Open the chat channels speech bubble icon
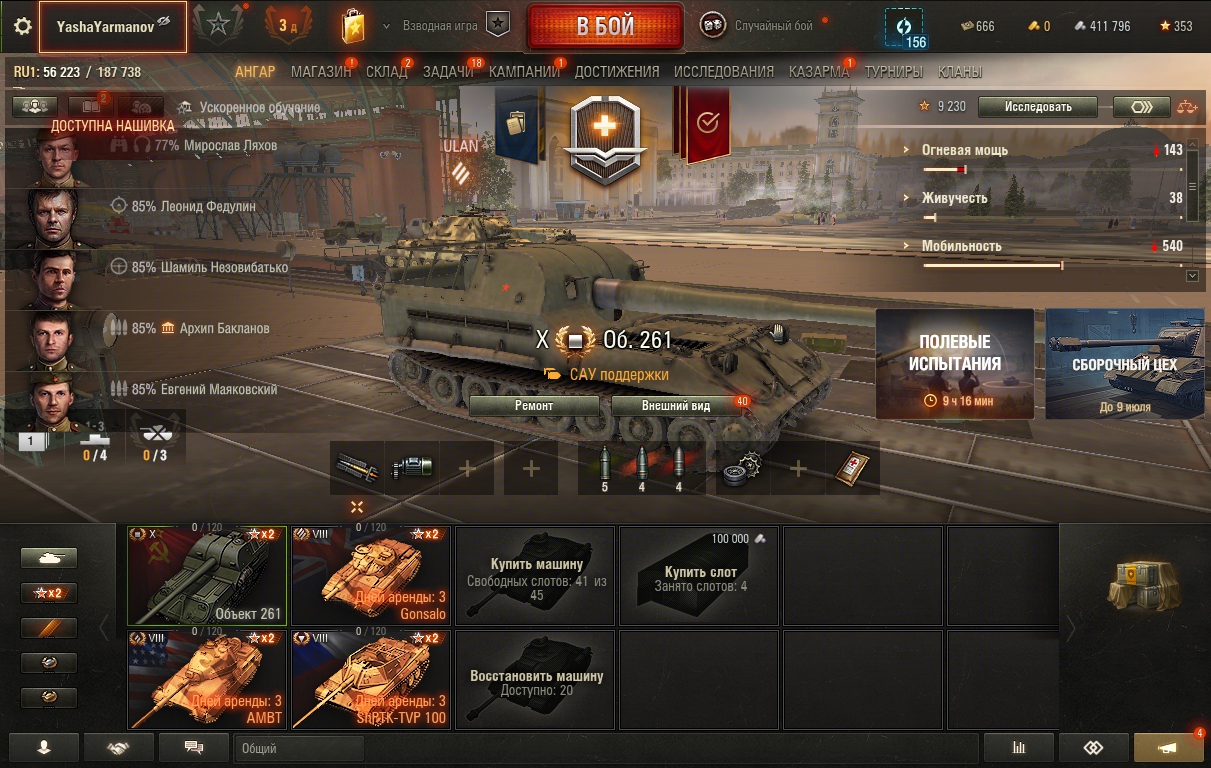This screenshot has width=1211, height=768. coord(194,748)
